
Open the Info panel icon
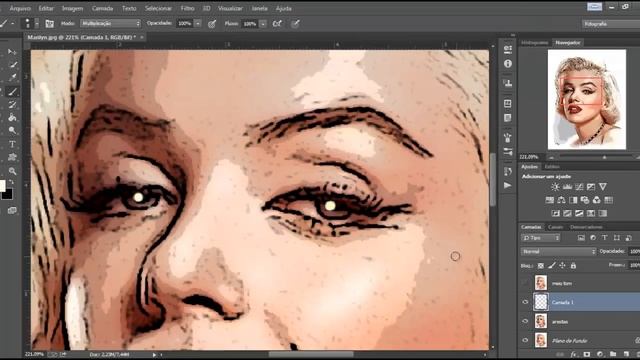[x=508, y=64]
